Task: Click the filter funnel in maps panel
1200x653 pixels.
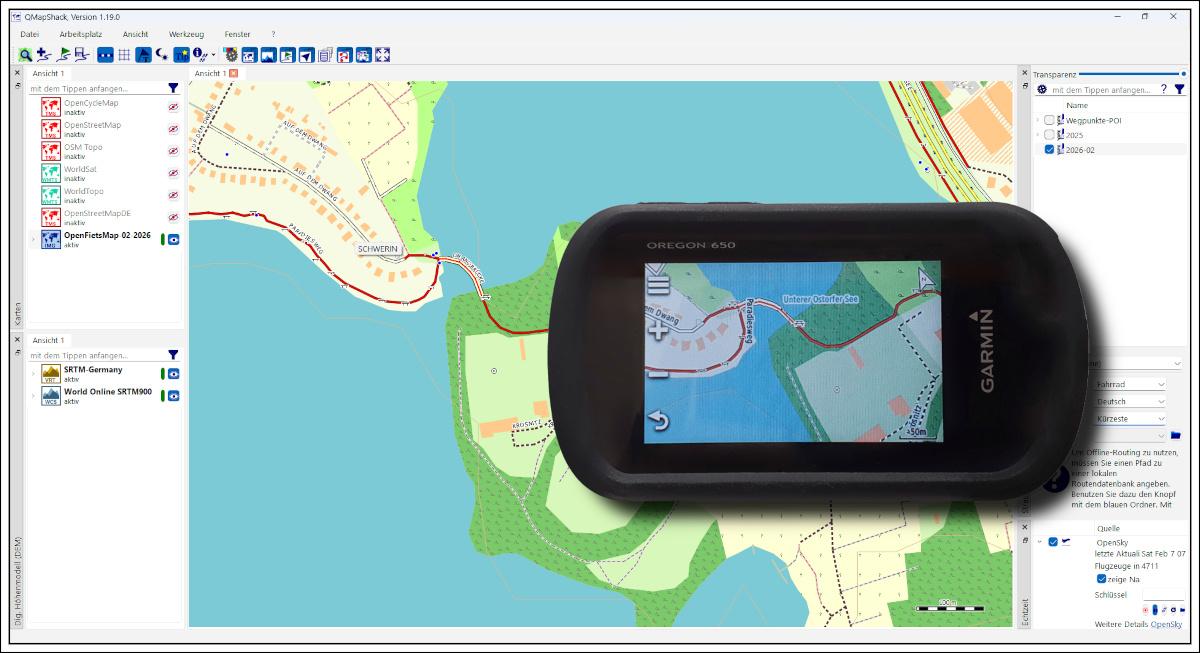Action: point(173,88)
